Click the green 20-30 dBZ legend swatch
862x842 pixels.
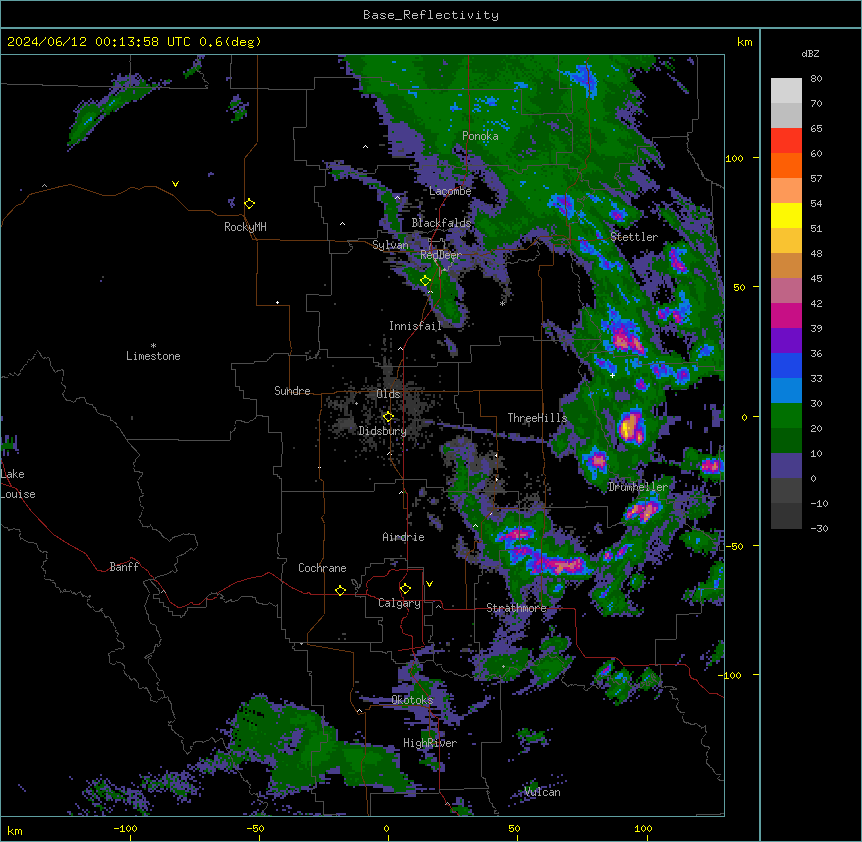pos(786,416)
